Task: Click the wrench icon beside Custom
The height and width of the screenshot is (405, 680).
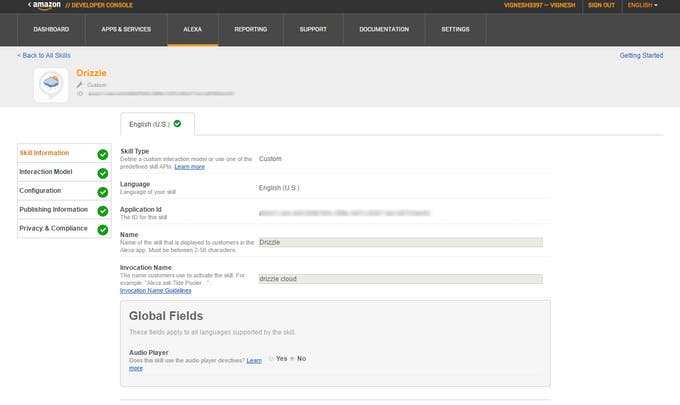Action: (79, 85)
